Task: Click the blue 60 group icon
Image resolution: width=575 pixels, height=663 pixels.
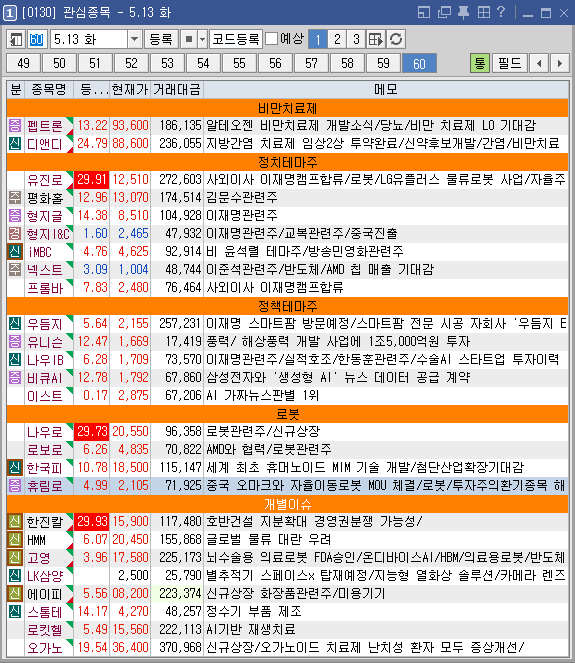Action: pyautogui.click(x=36, y=40)
